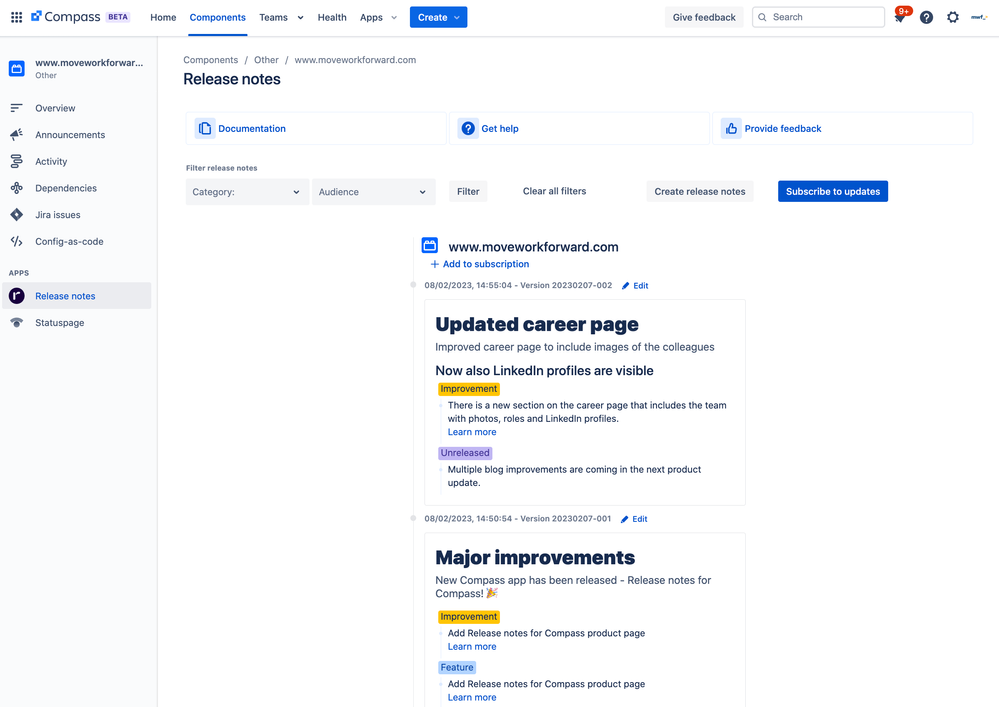Click Other breadcrumb link

coord(266,60)
